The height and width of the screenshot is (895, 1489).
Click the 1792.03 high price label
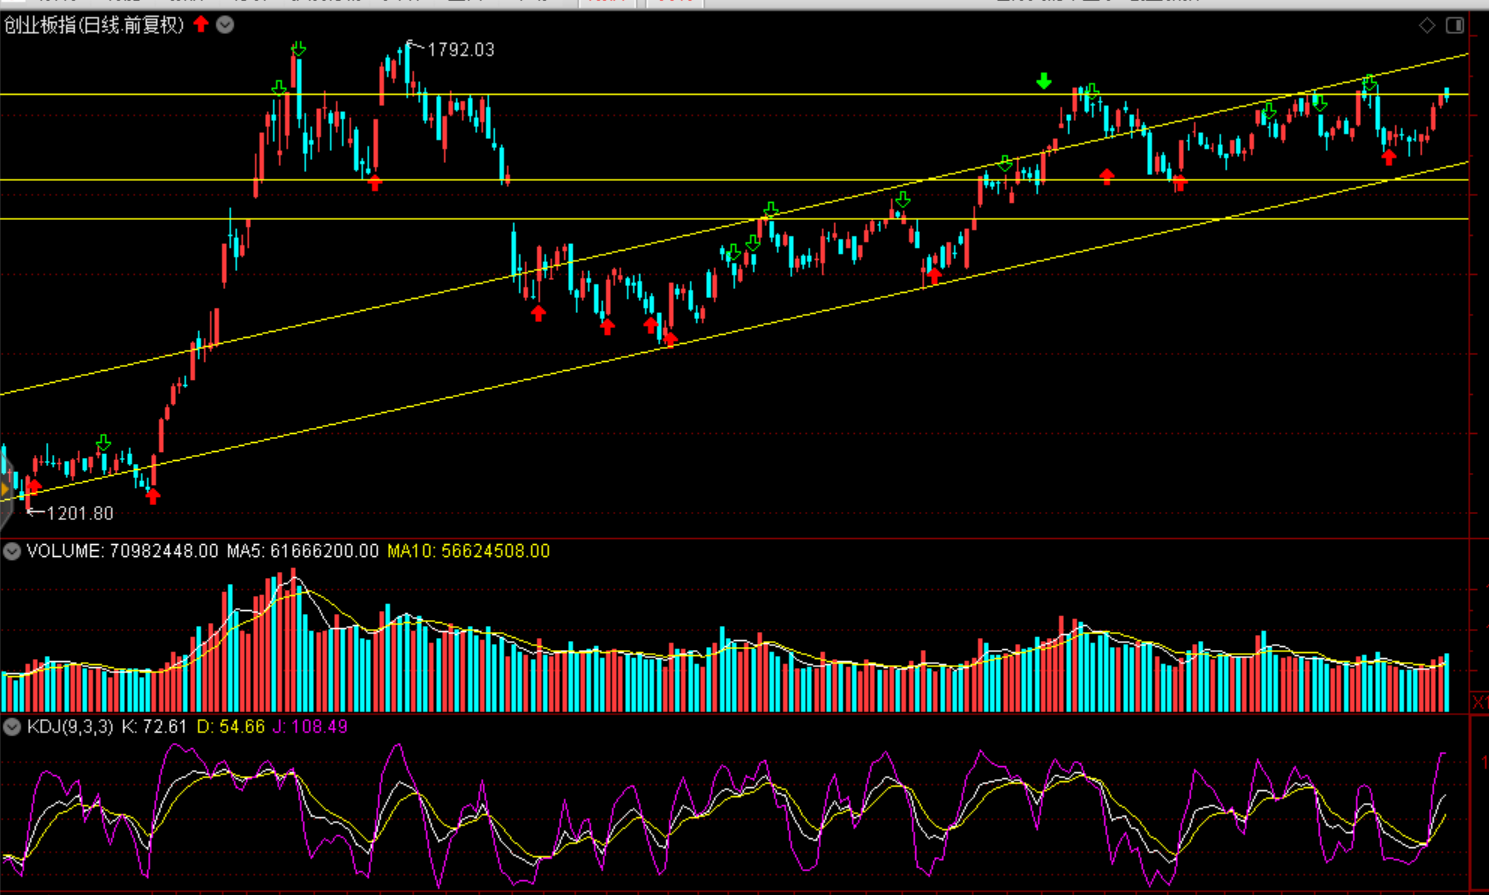click(x=460, y=50)
